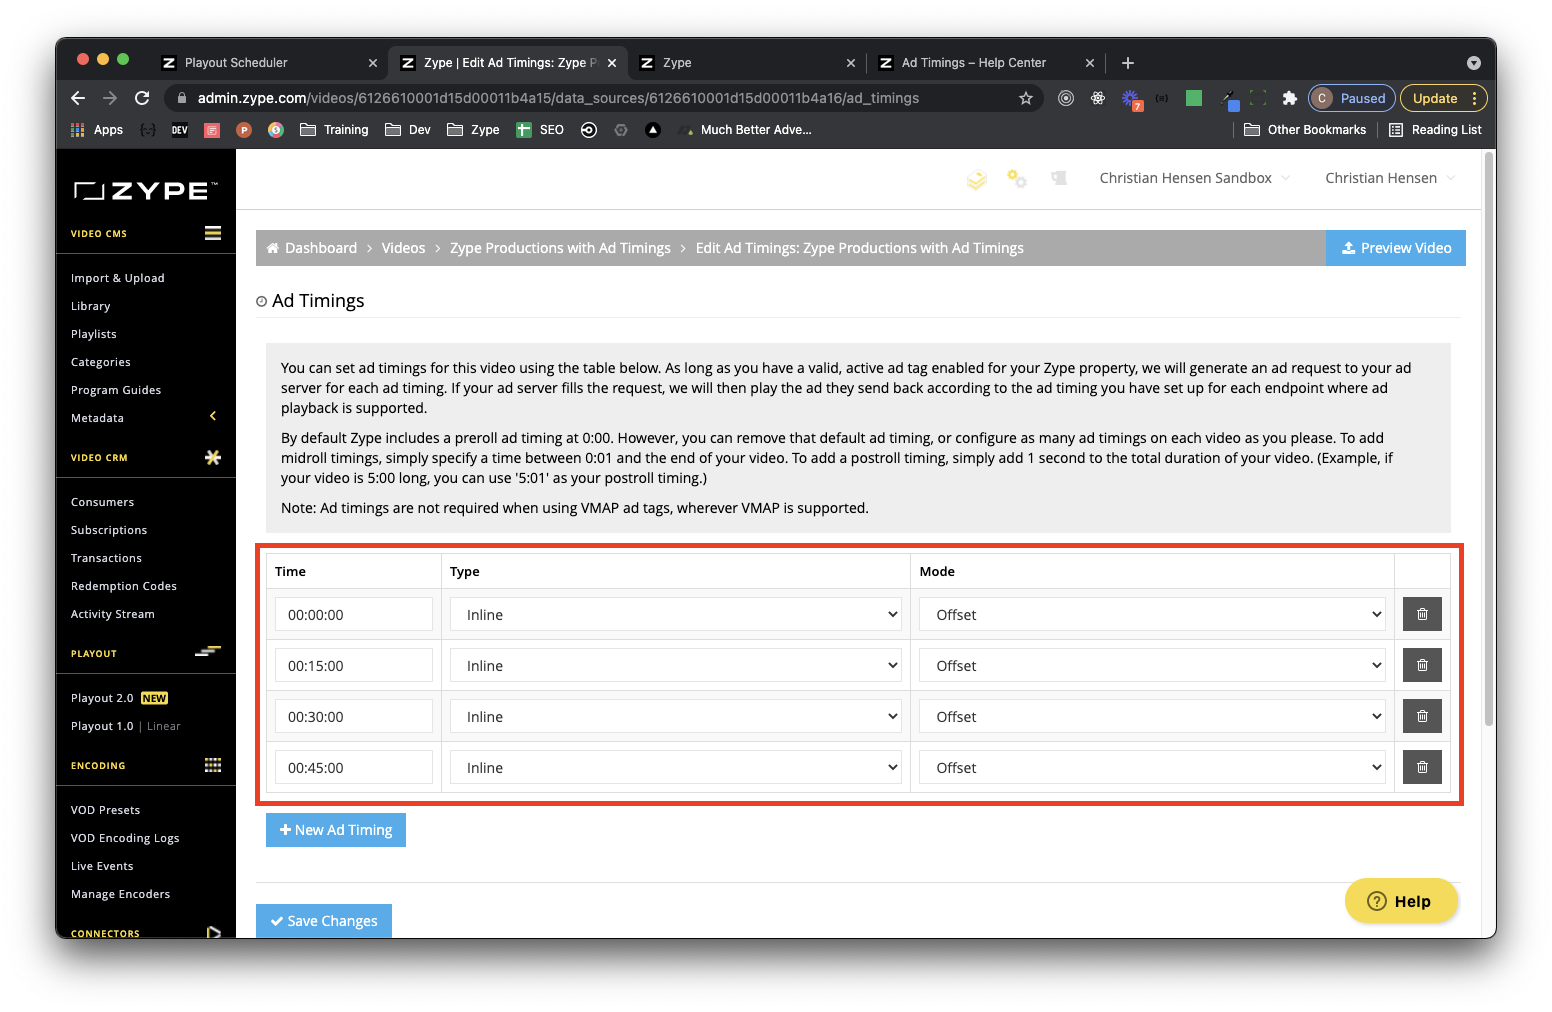Click Zype Productions with Ad Timings breadcrumb
Image resolution: width=1552 pixels, height=1012 pixels.
coord(560,248)
